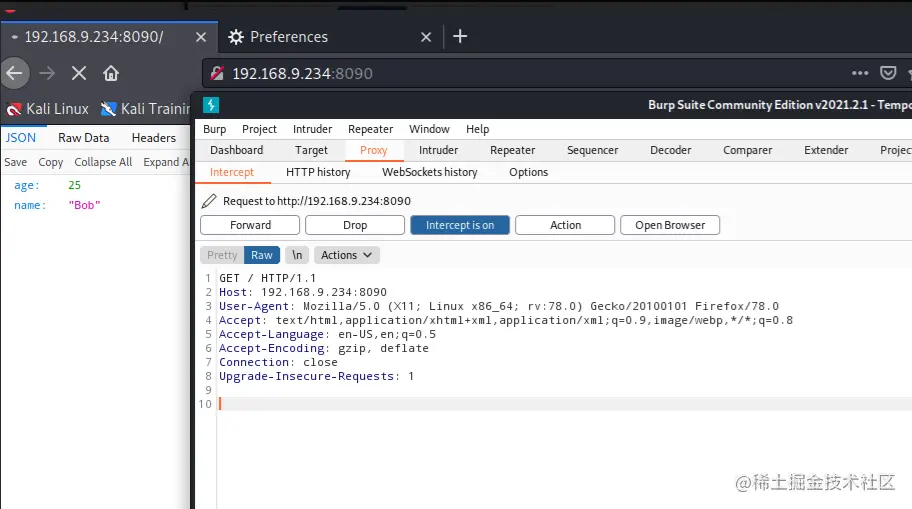Close the 192.168.9.234:8090 browser tab
Viewport: 912px width, 509px height.
(201, 37)
